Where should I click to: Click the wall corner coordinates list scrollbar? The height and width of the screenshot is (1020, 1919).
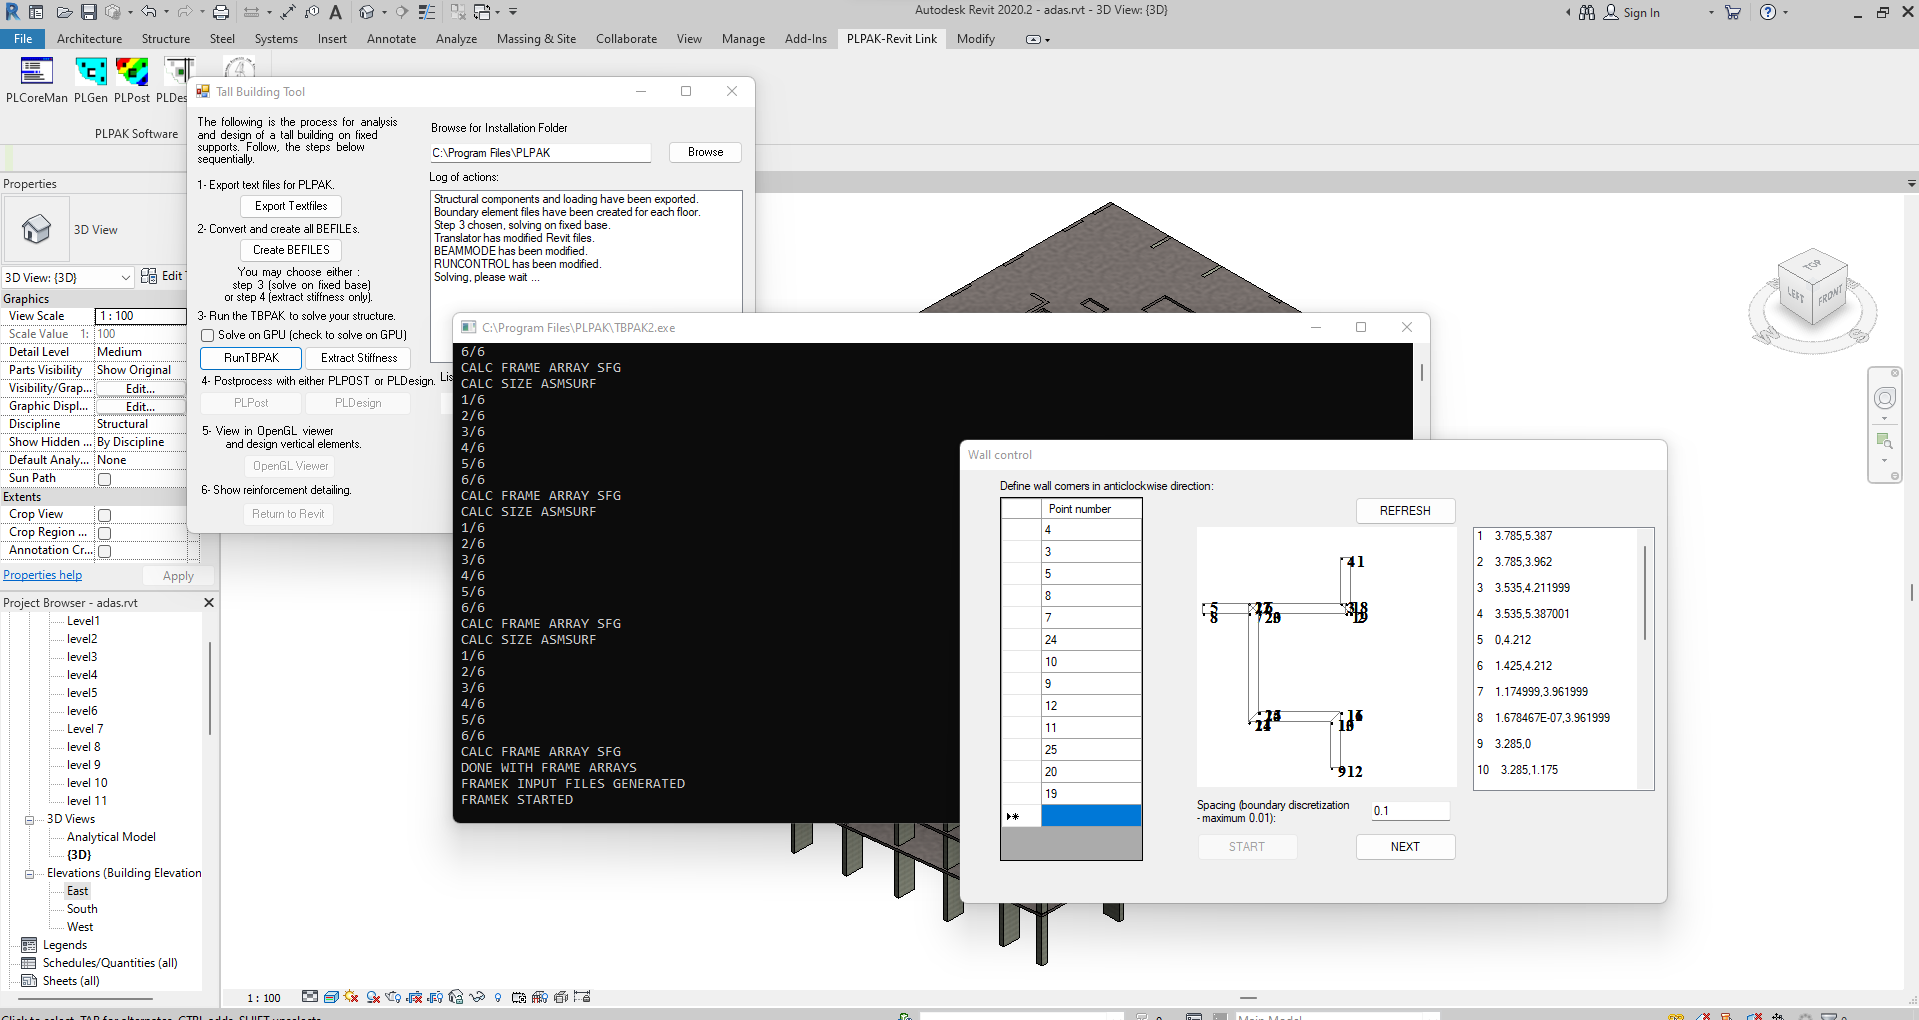[1645, 594]
